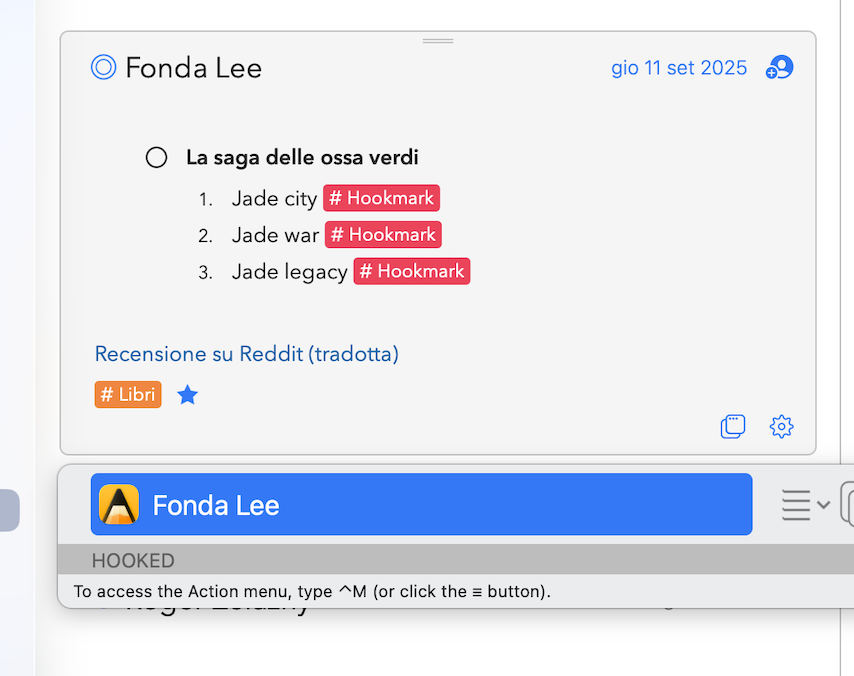The width and height of the screenshot is (854, 676).
Task: Click the duplicate note icon
Action: point(733,427)
